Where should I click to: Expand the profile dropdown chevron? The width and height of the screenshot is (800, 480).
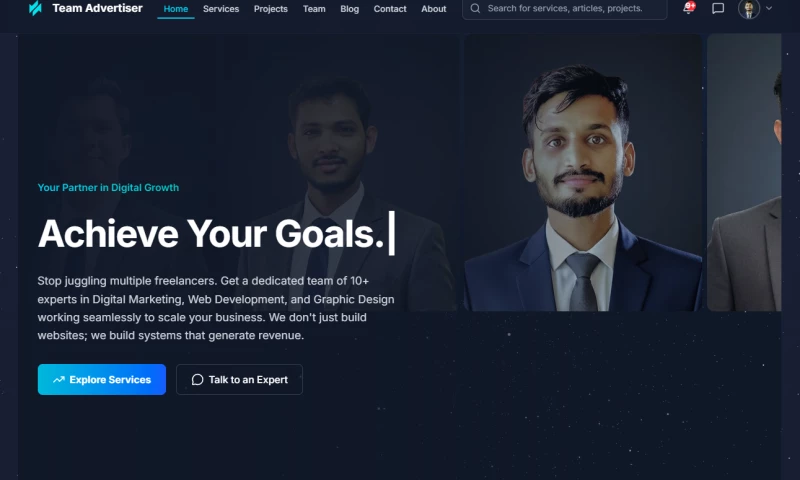point(769,8)
